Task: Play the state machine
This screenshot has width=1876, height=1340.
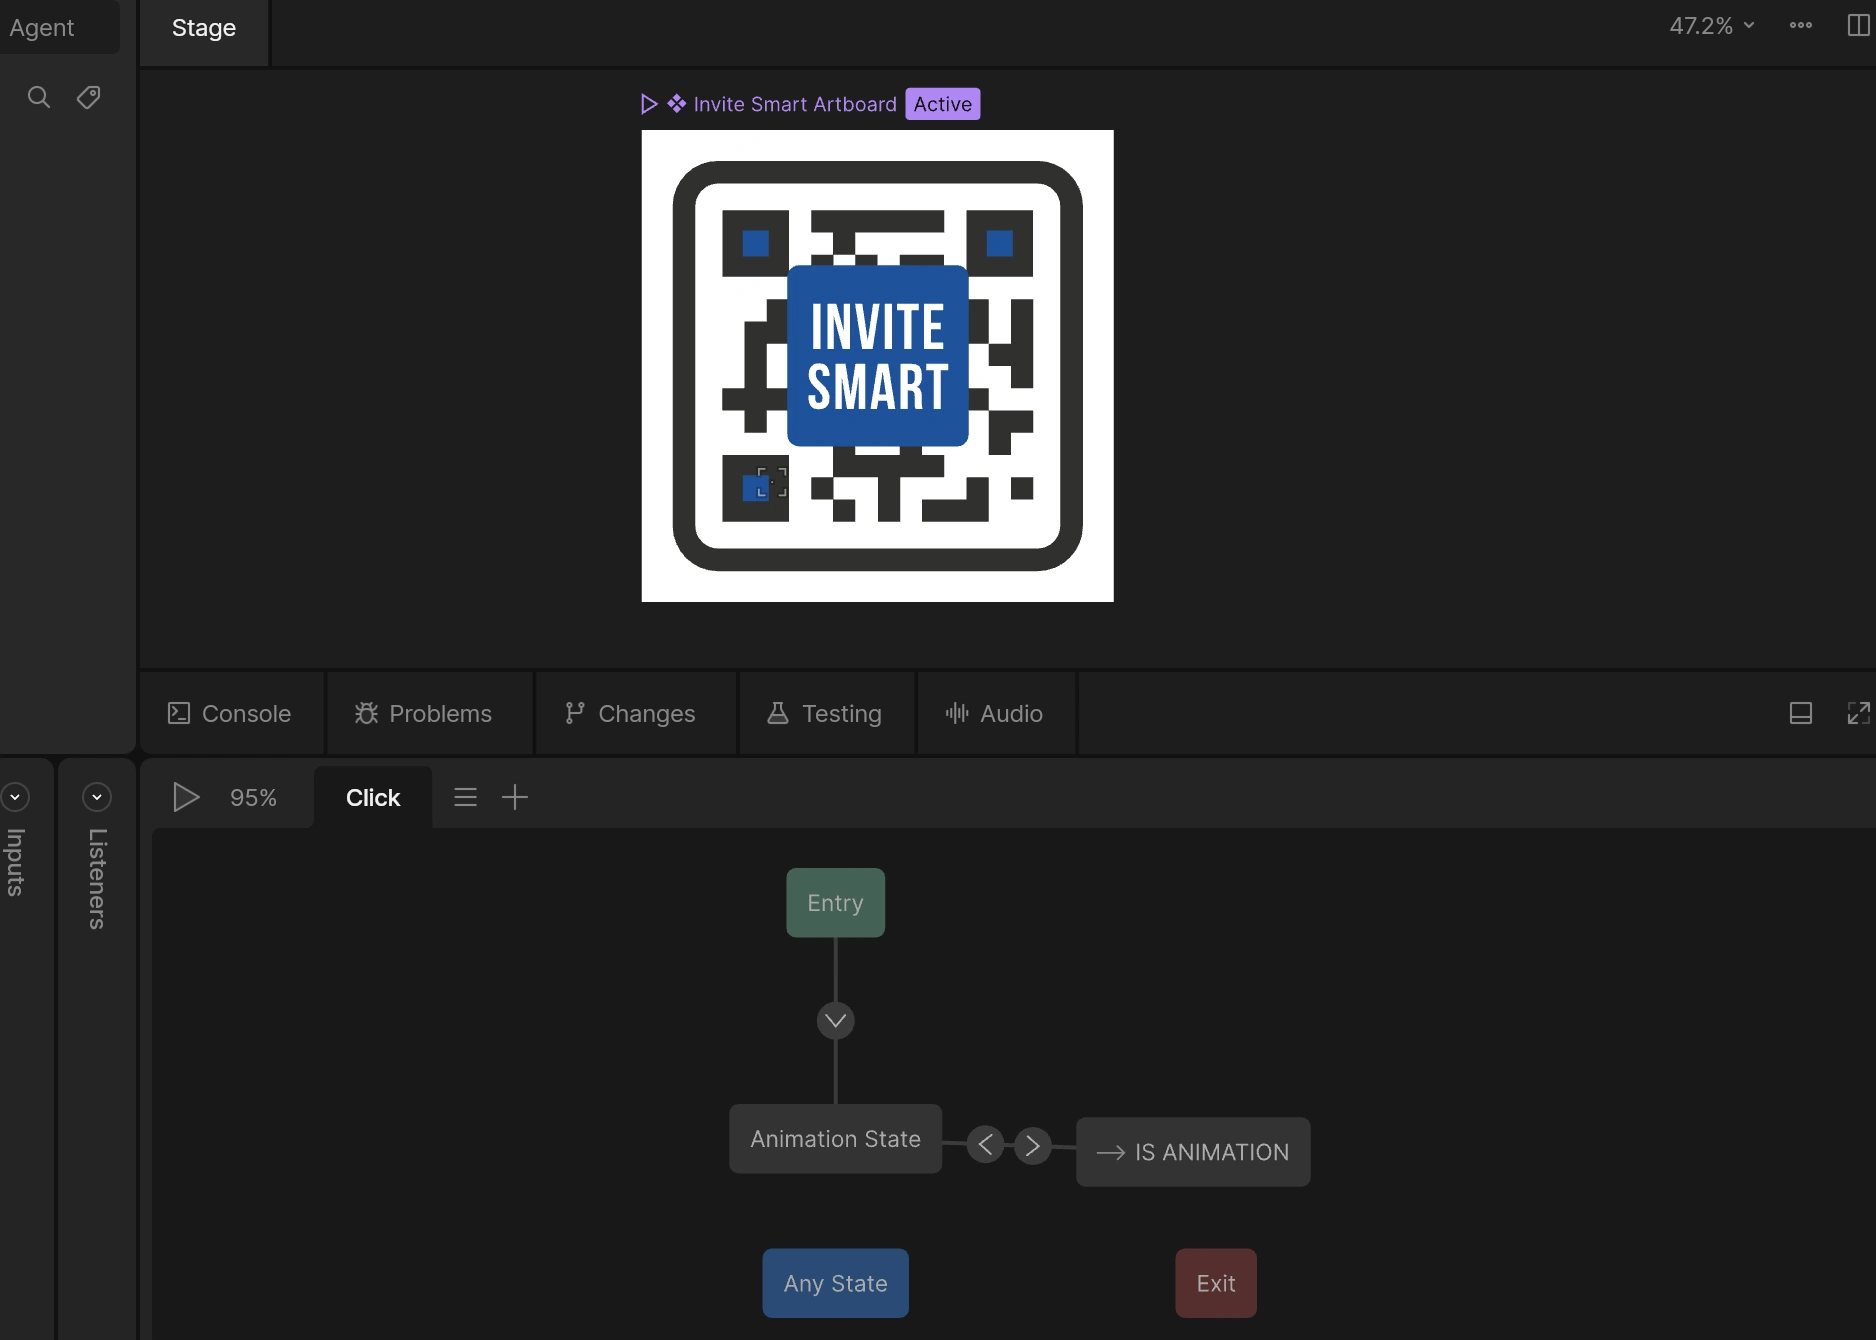Action: [186, 797]
